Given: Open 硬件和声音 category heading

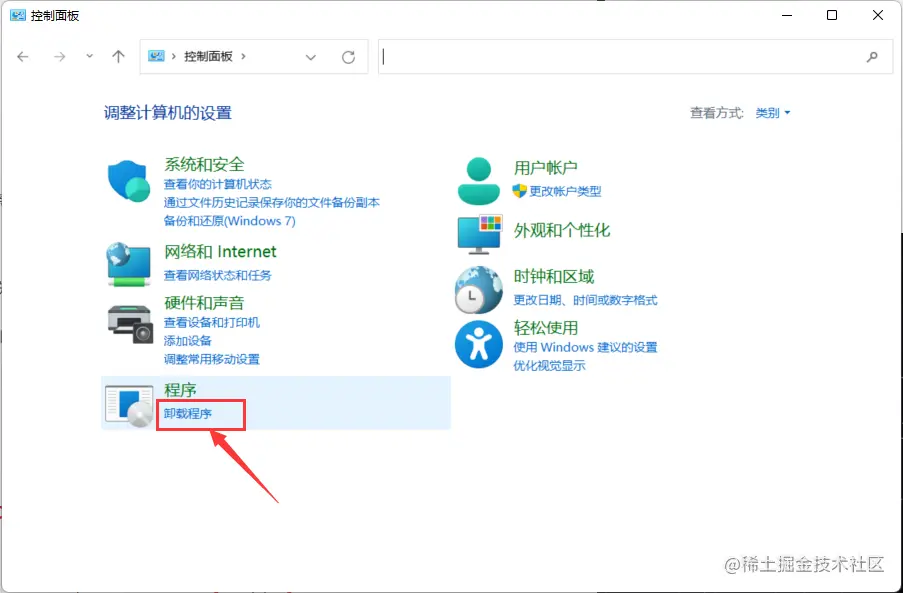Looking at the screenshot, I should click(x=204, y=303).
